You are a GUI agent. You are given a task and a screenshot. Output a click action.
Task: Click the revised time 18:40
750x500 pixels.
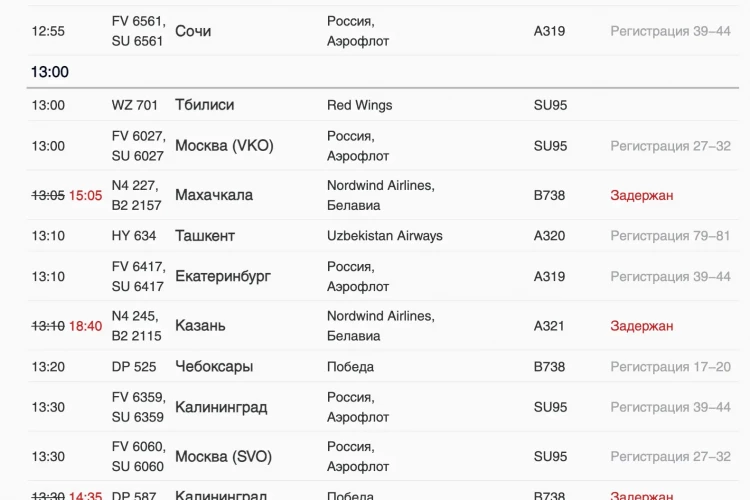[86, 326]
